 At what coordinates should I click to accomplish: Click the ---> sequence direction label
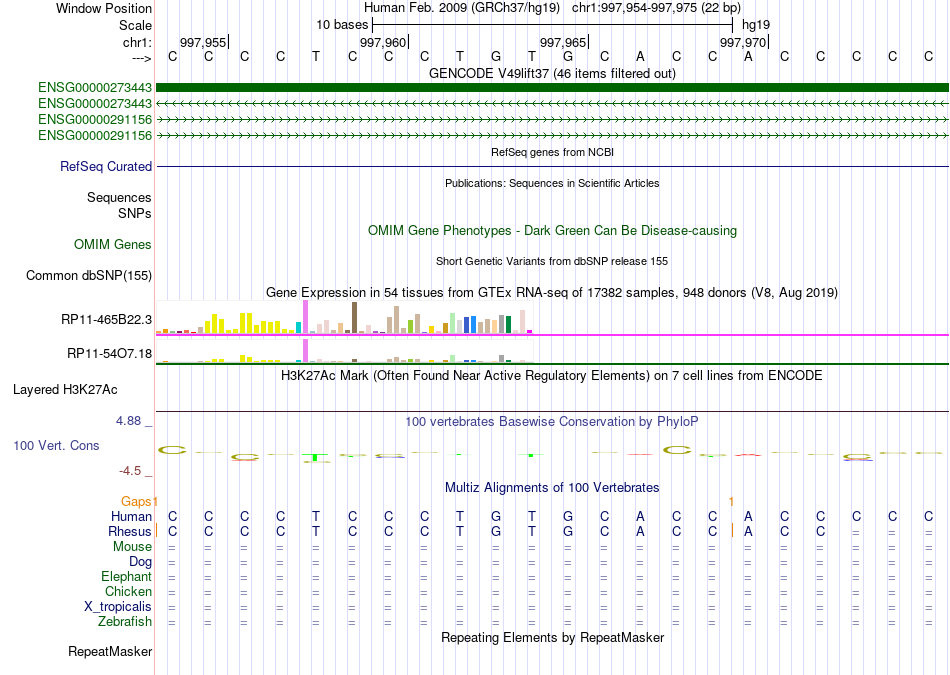tap(142, 58)
